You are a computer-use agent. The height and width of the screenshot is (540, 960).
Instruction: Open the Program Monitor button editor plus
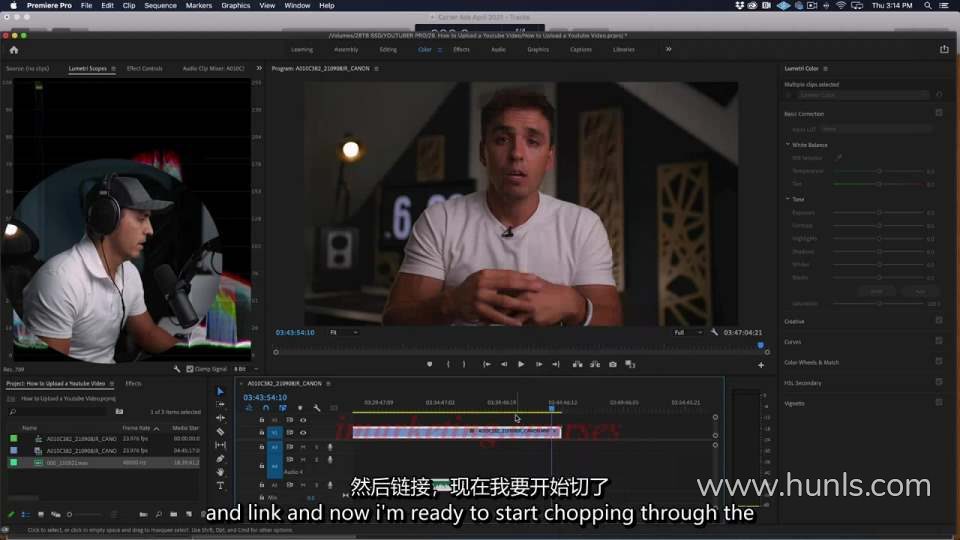click(x=761, y=365)
